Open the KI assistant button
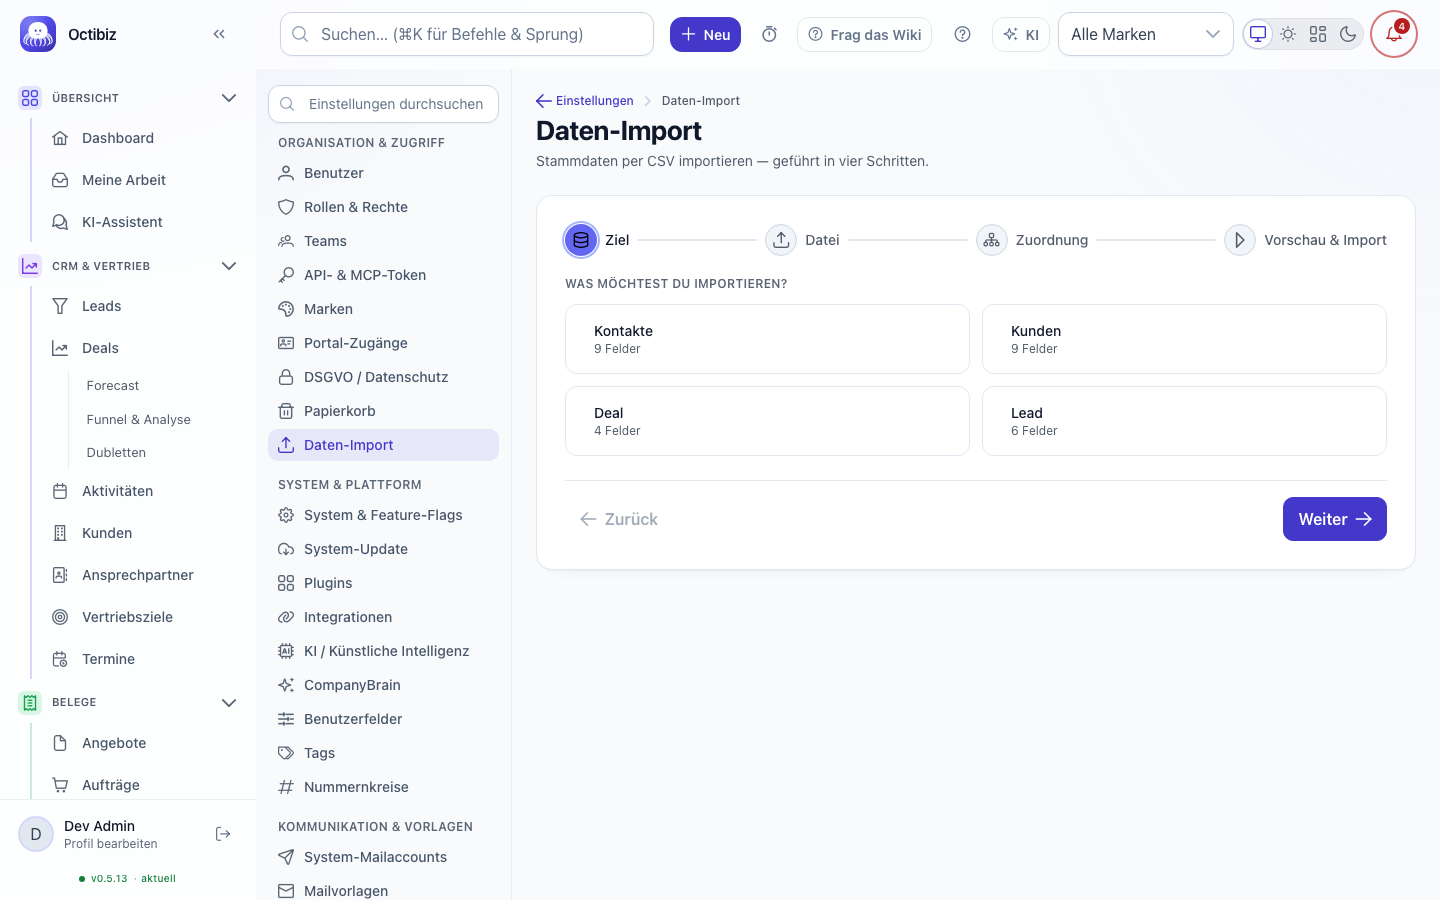Screen dimensions: 1440x900 tap(1021, 34)
